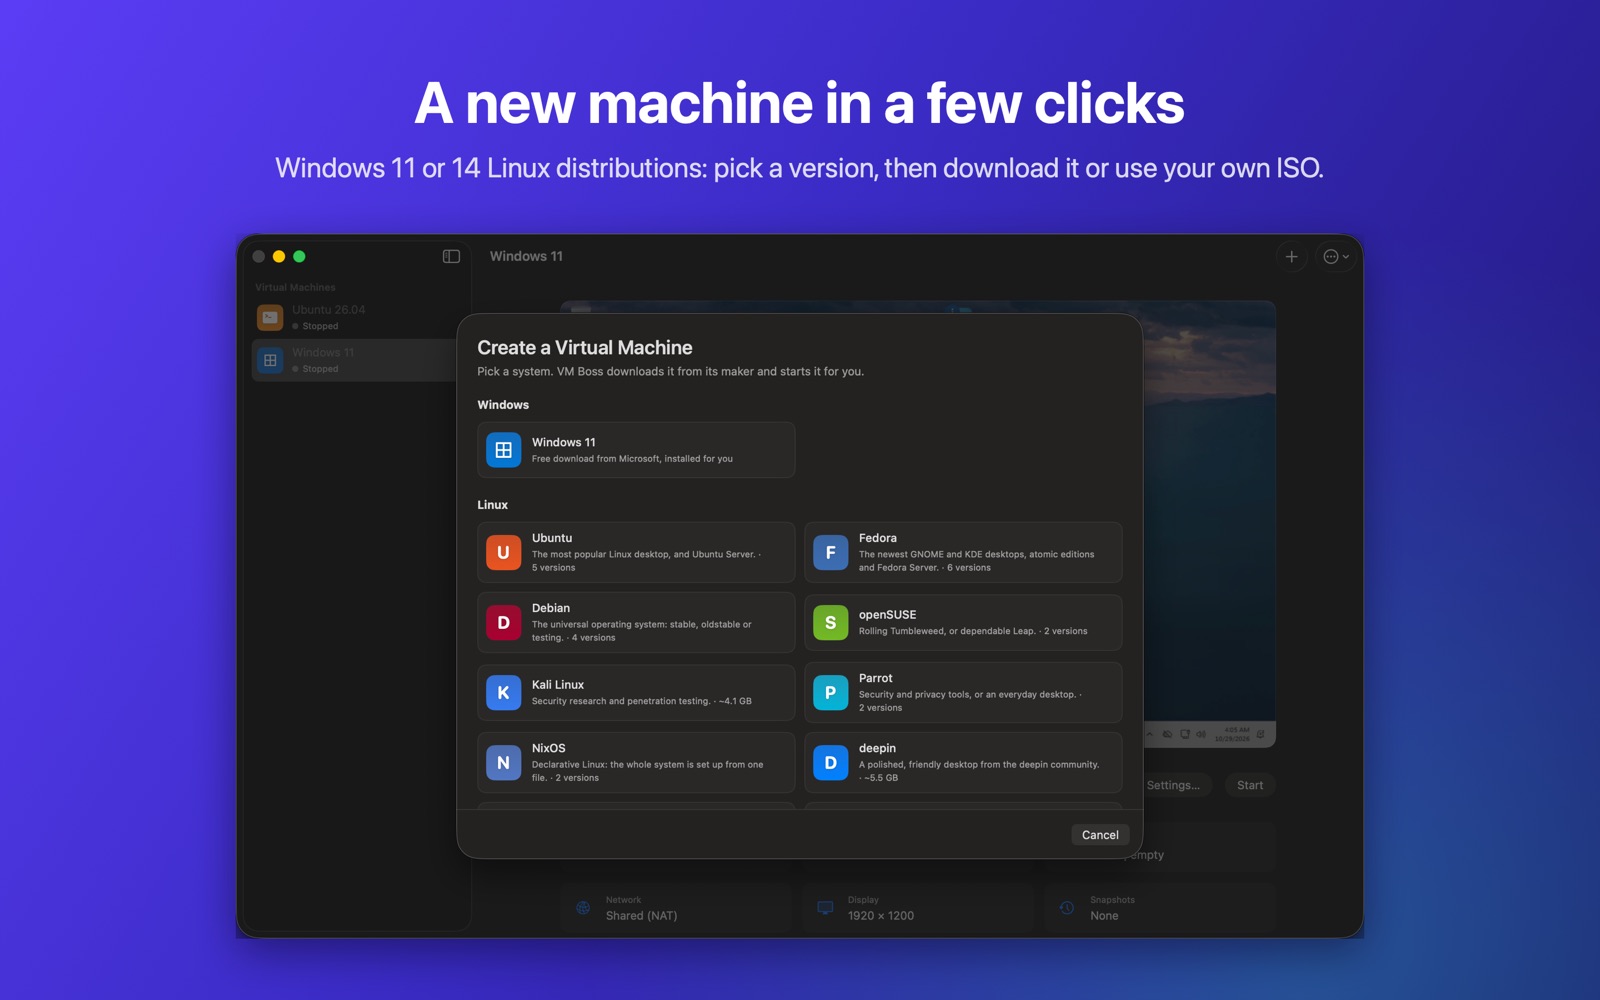
Task: Click the Kali Linux 'K' icon
Action: [503, 692]
